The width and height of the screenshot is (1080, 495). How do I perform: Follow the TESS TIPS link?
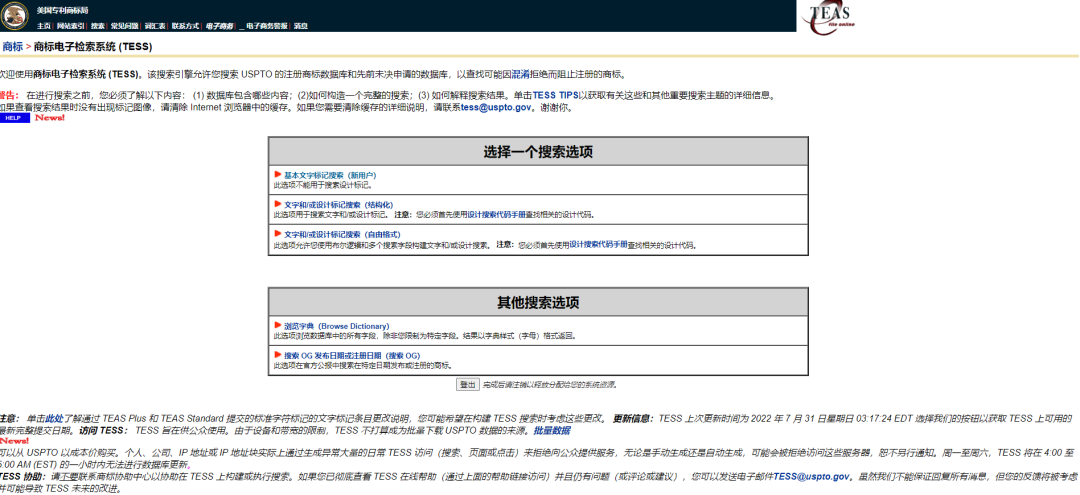(555, 96)
